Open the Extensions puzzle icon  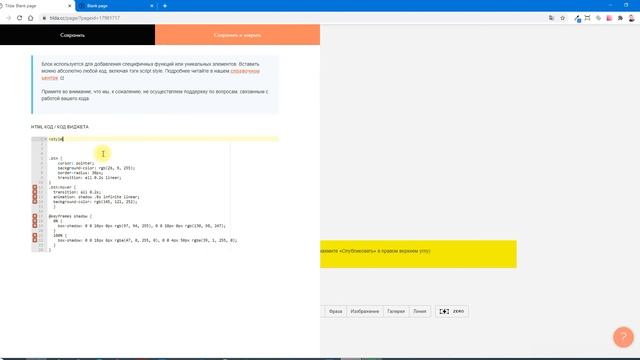pyautogui.click(x=620, y=18)
